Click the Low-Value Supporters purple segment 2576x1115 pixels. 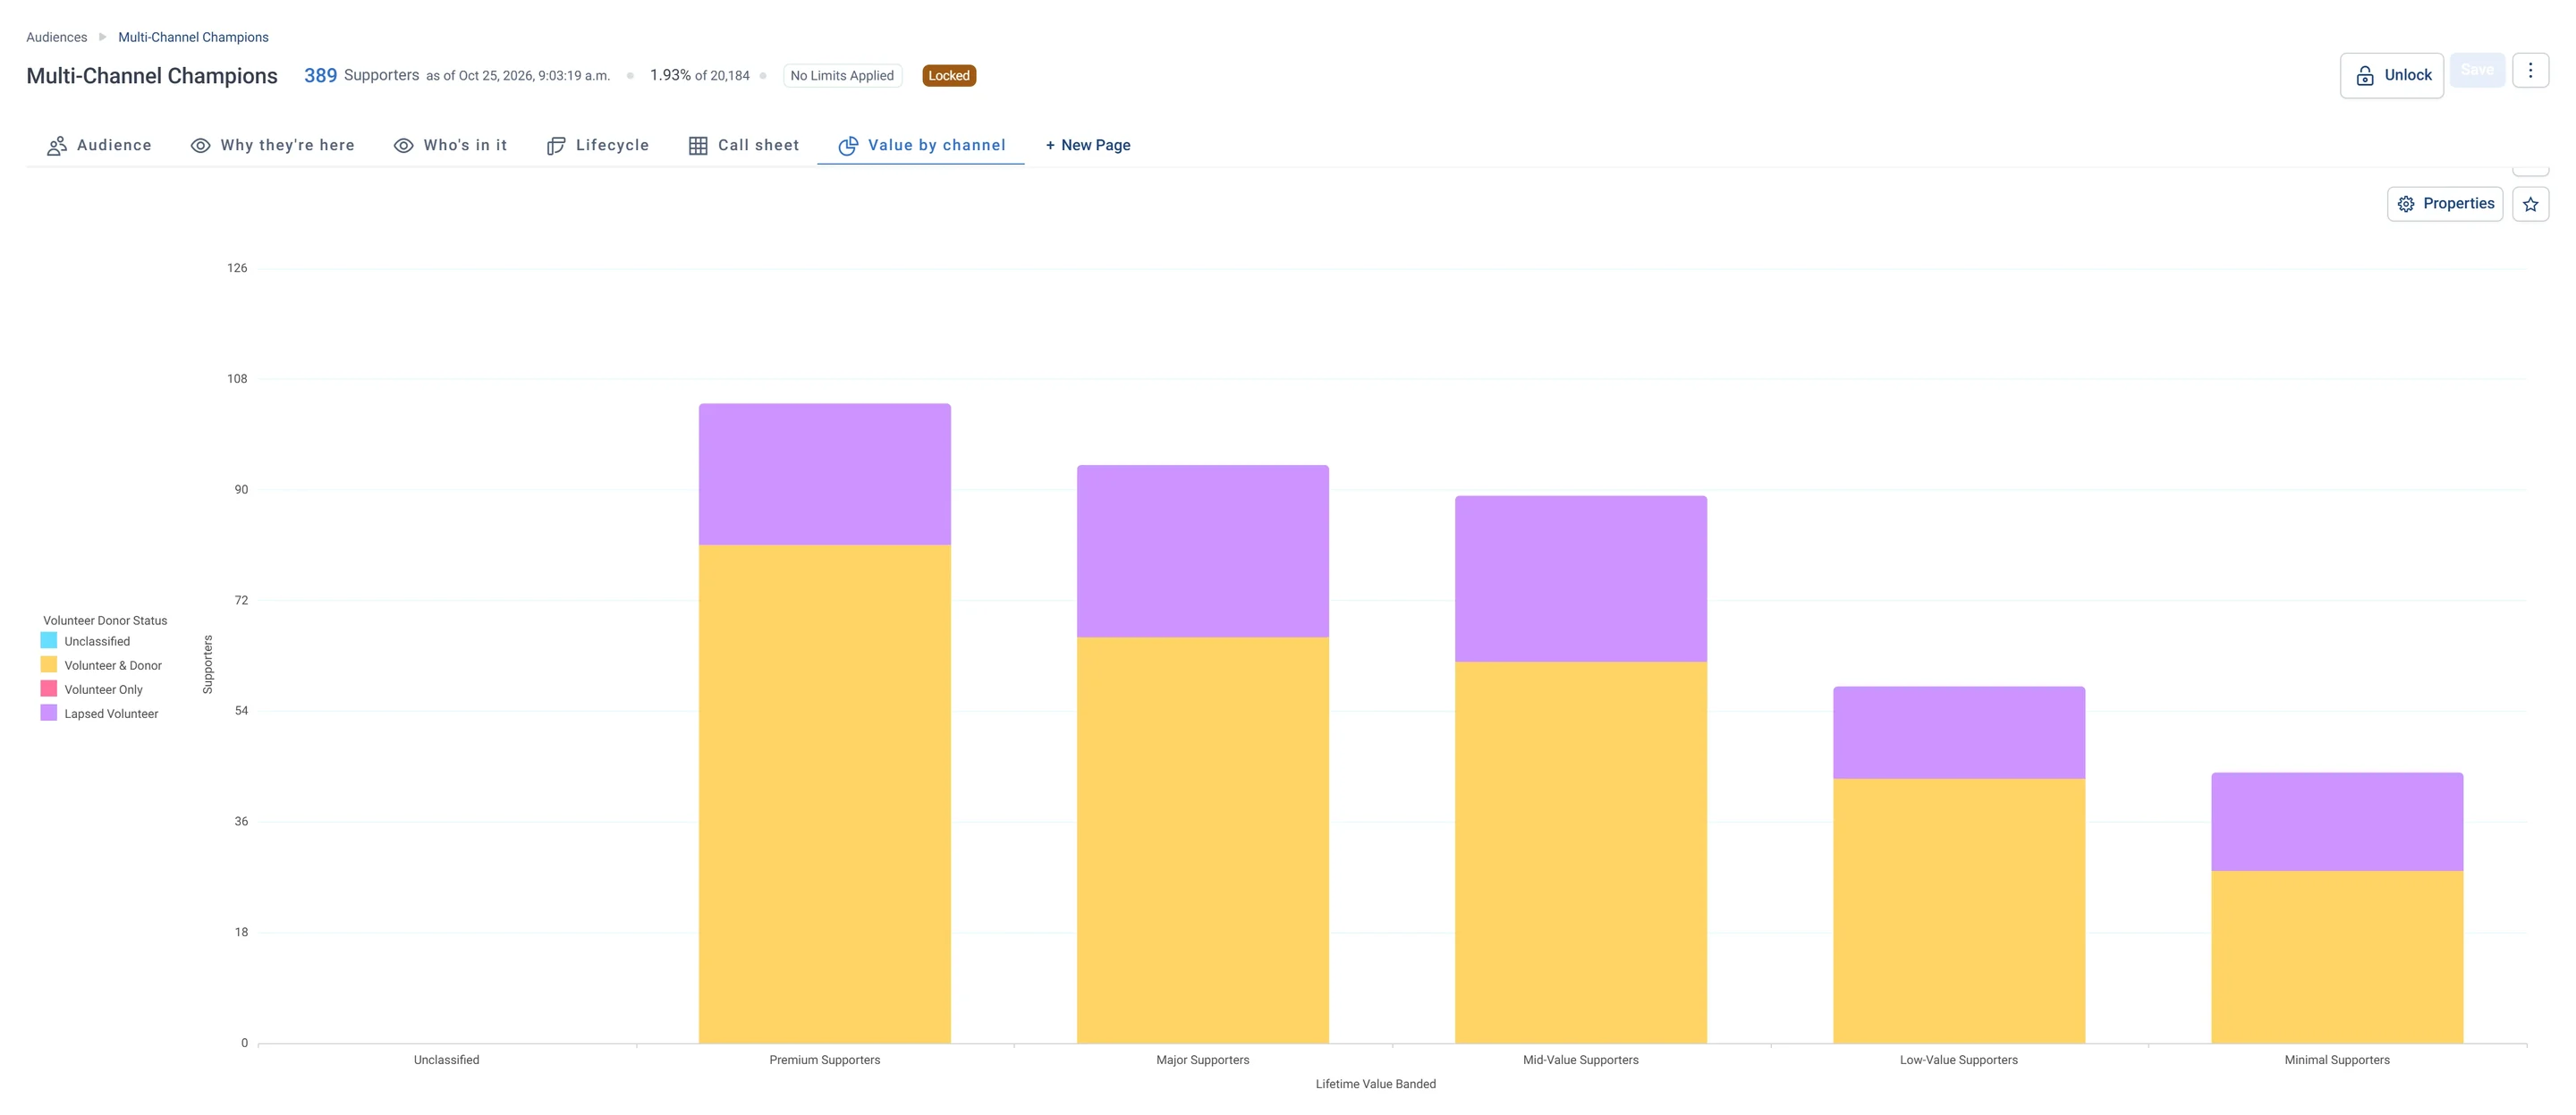coord(1959,733)
